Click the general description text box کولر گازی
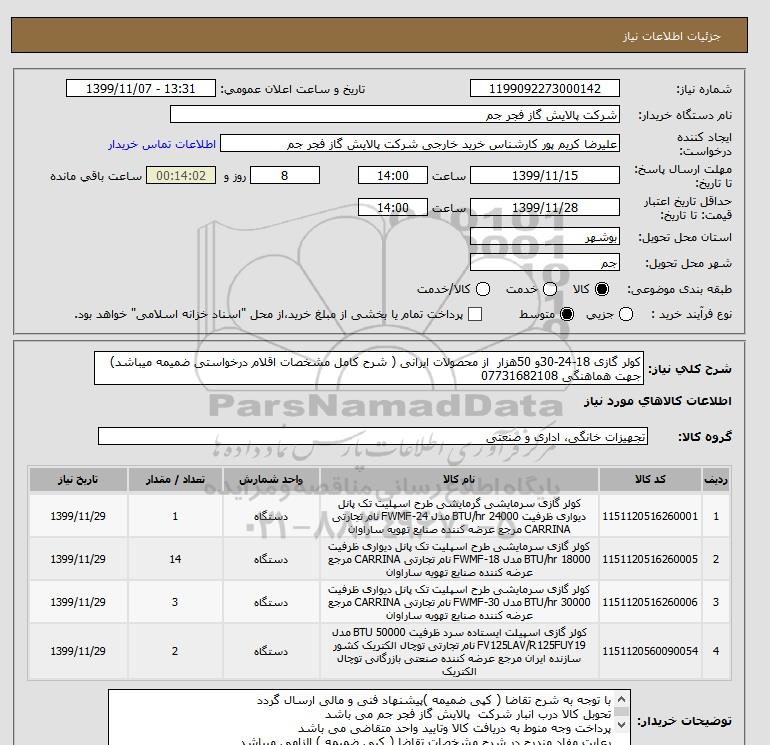Image resolution: width=770 pixels, height=745 pixels. (369, 368)
